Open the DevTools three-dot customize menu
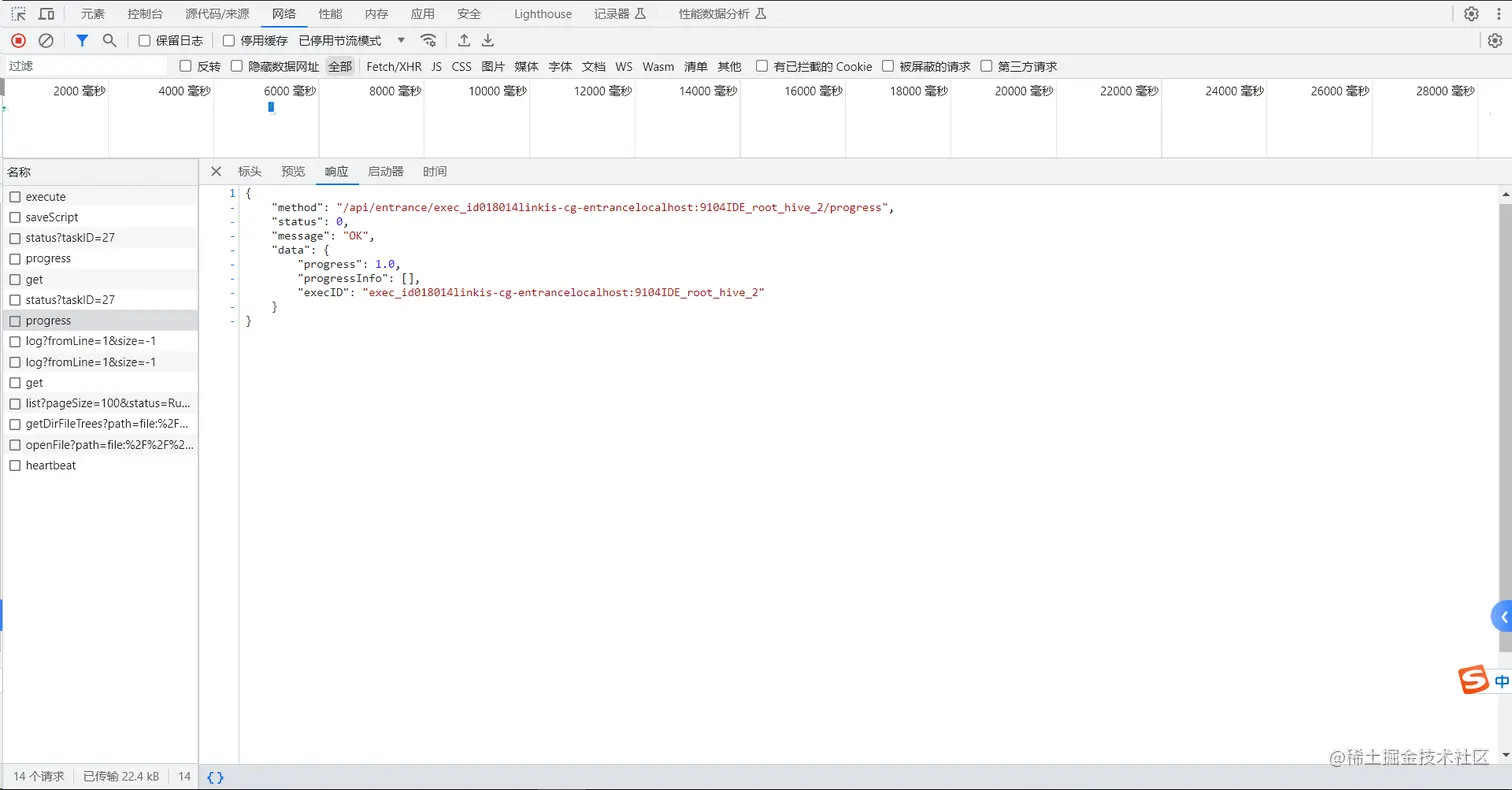The width and height of the screenshot is (1512, 790). pyautogui.click(x=1497, y=14)
